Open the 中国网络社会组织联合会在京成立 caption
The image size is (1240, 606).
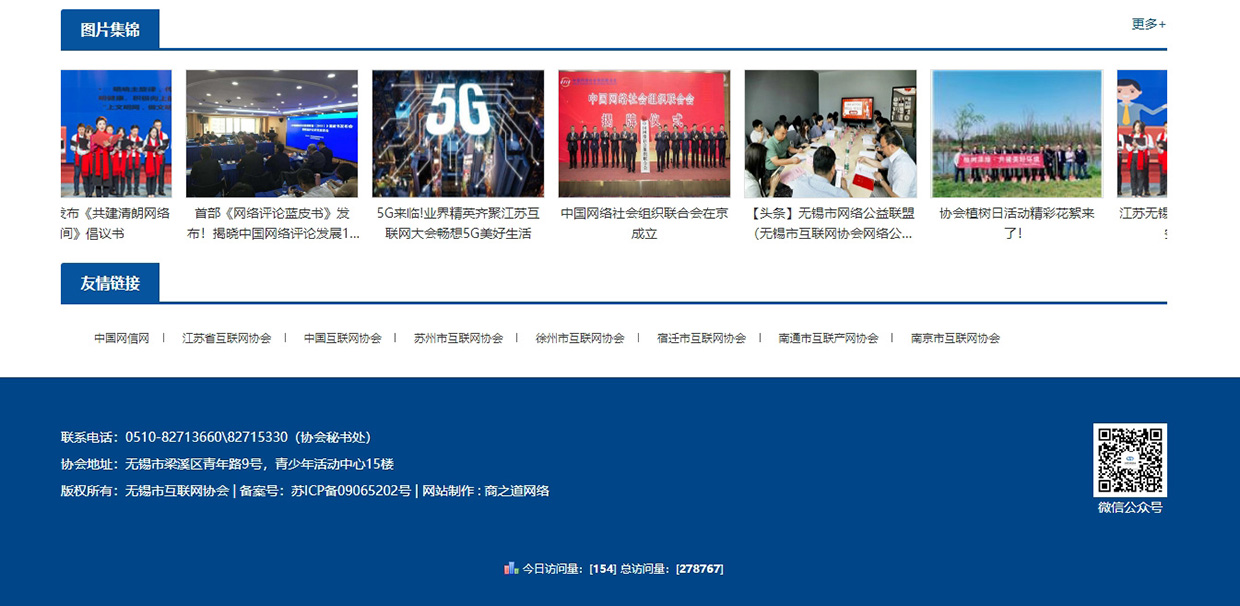click(644, 223)
